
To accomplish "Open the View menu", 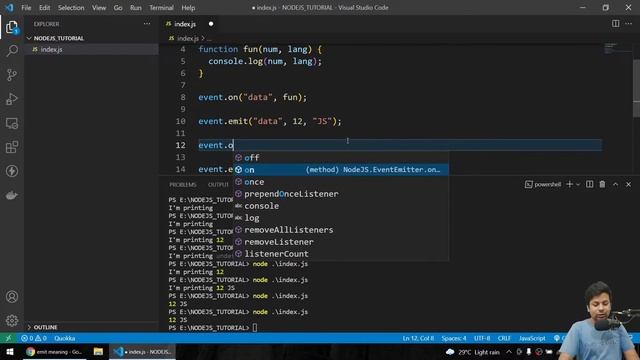I will 99,7.
